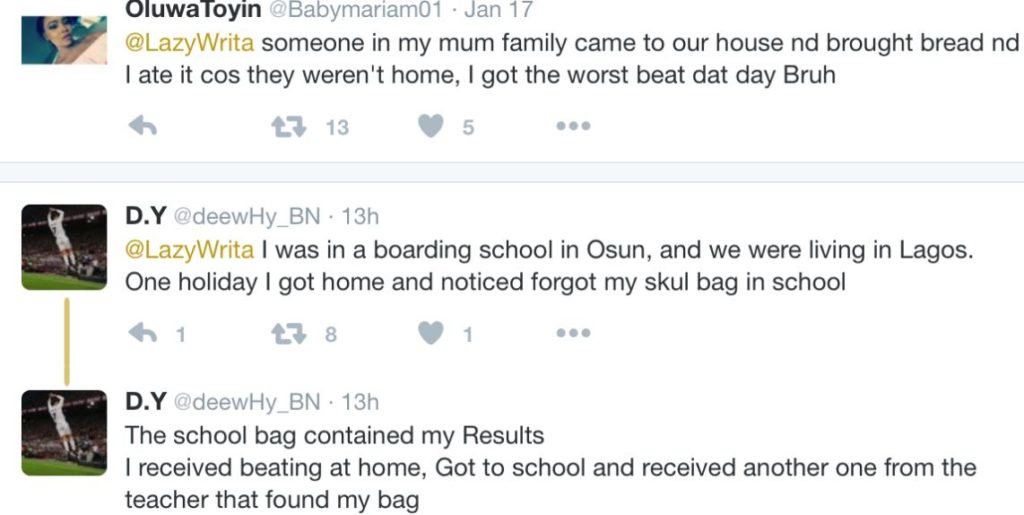The width and height of the screenshot is (1024, 515).
Task: Reply to D.Y's boarding school tweet
Action: click(143, 334)
